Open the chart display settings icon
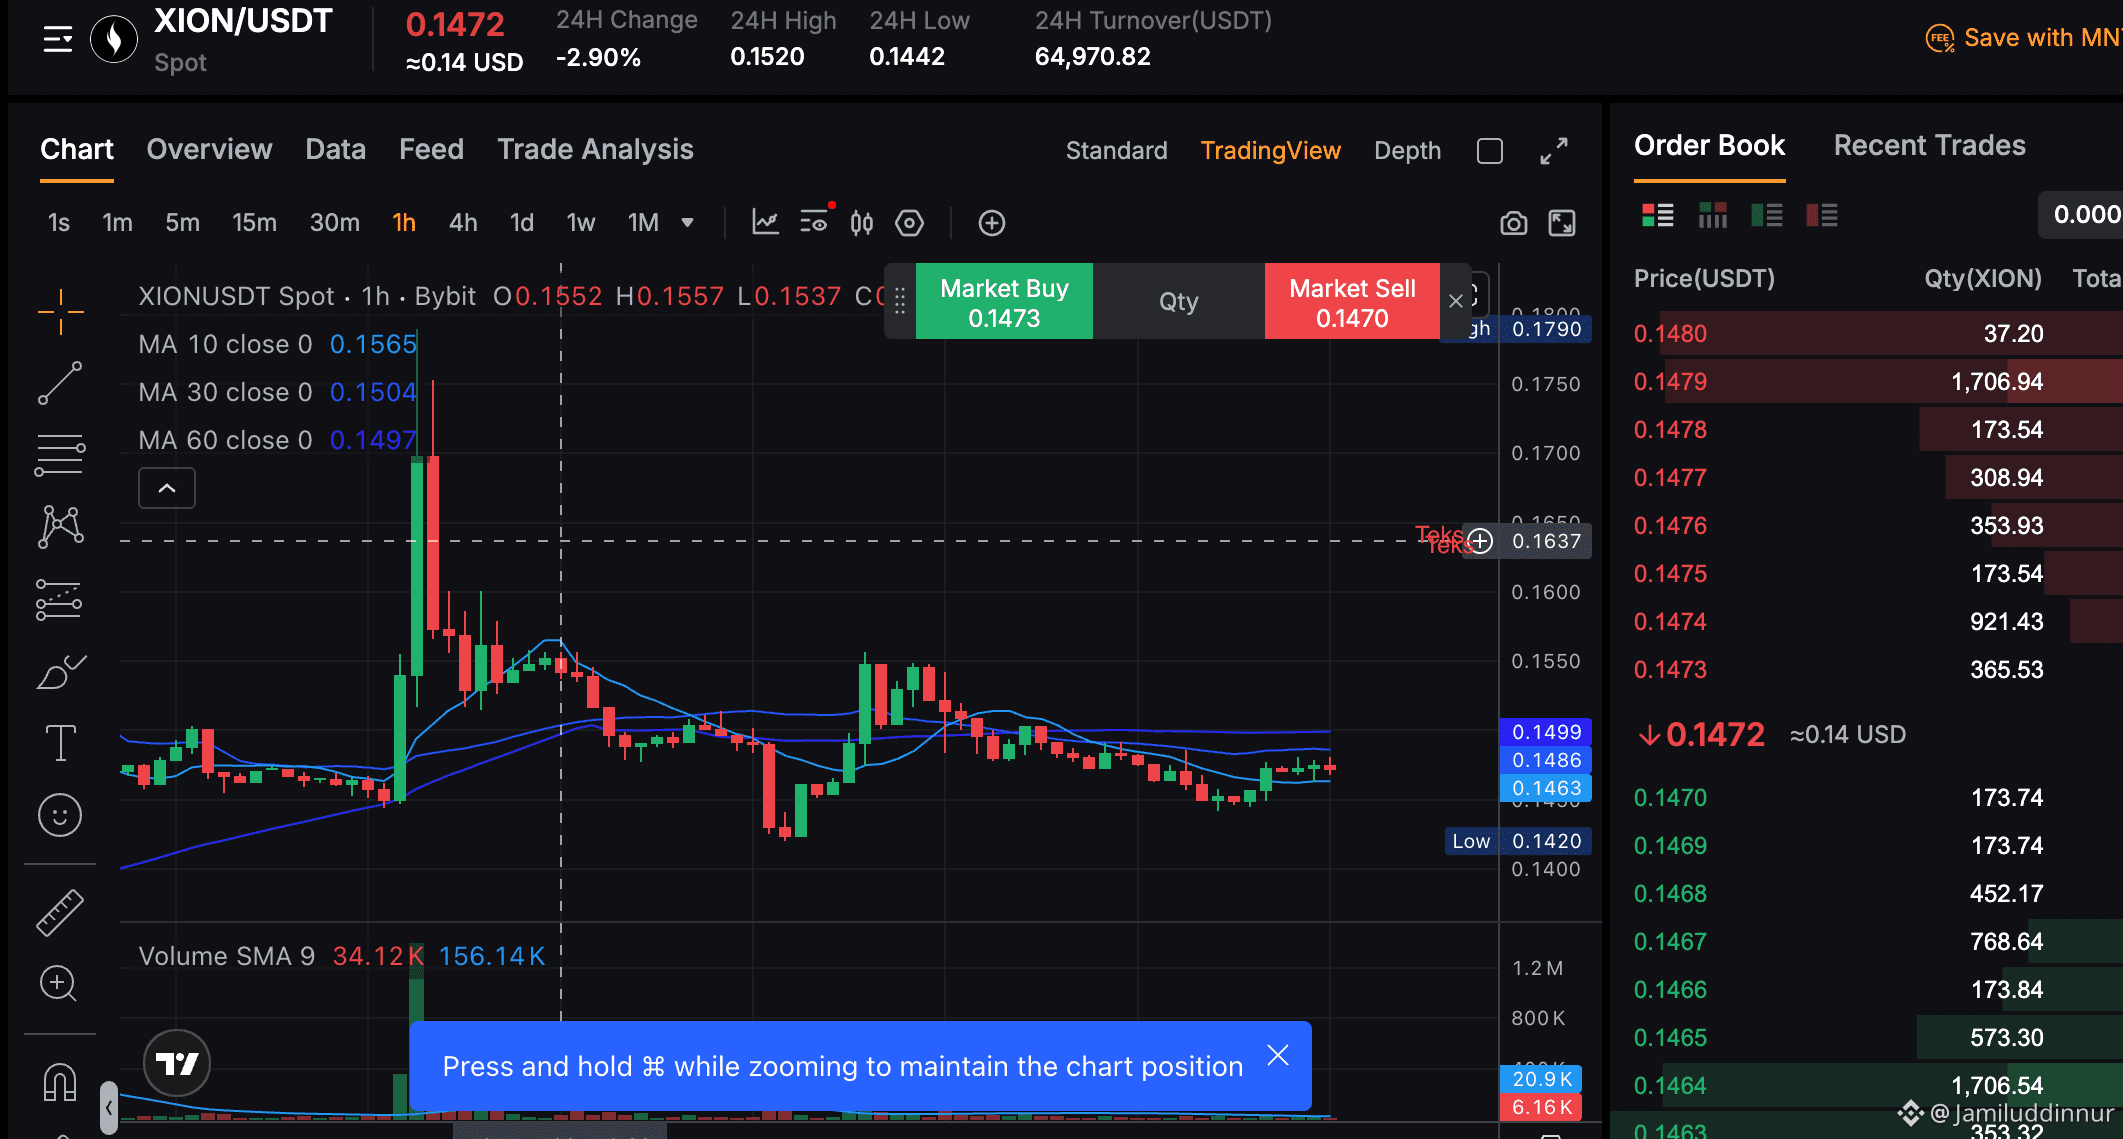The width and height of the screenshot is (2123, 1139). coord(816,221)
